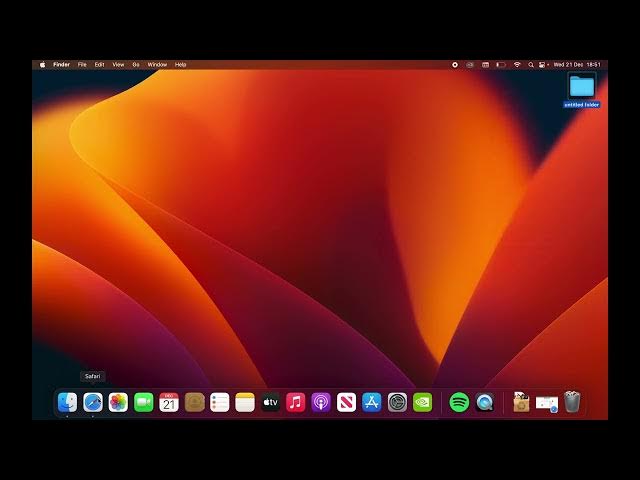Click the Wi-Fi status icon
The height and width of the screenshot is (480, 640).
tap(517, 64)
